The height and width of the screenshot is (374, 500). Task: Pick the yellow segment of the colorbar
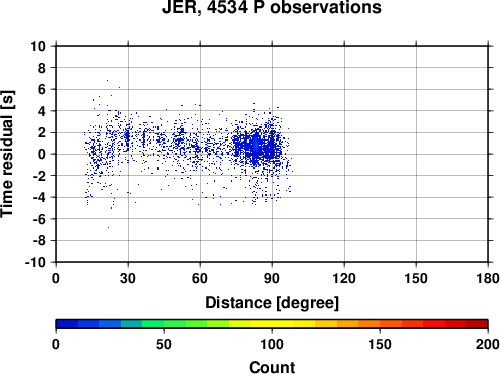pos(272,324)
